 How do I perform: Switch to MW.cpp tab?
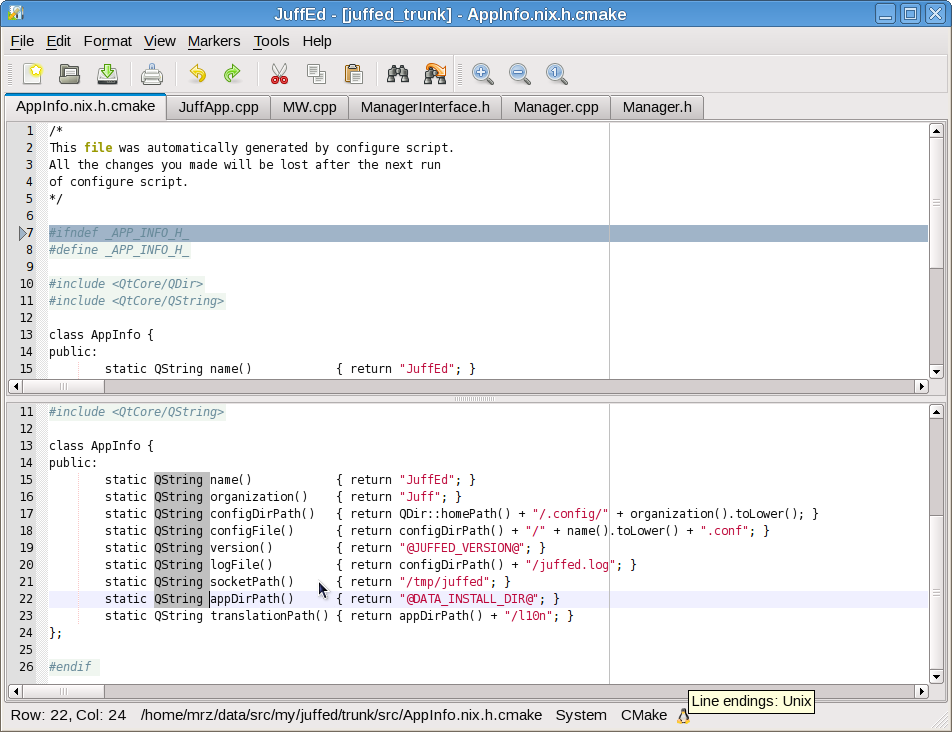(310, 107)
